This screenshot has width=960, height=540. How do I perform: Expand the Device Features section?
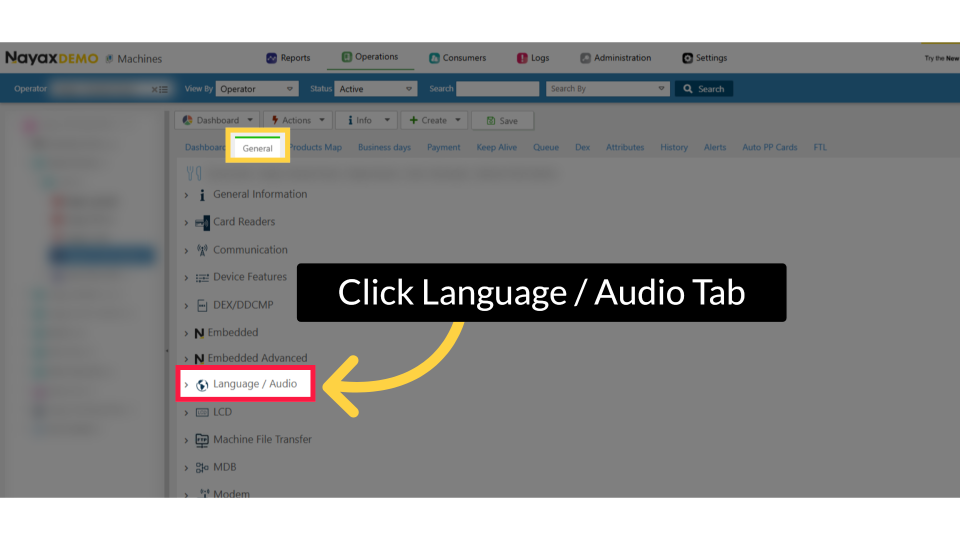pos(186,278)
